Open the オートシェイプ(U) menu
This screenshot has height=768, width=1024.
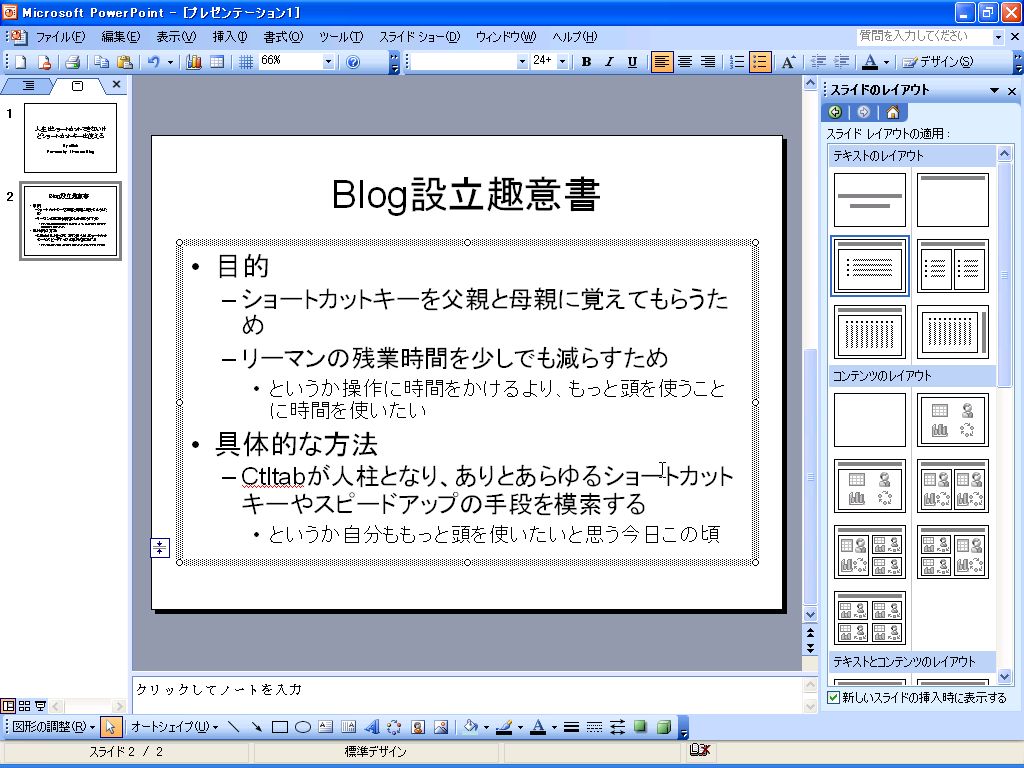174,727
